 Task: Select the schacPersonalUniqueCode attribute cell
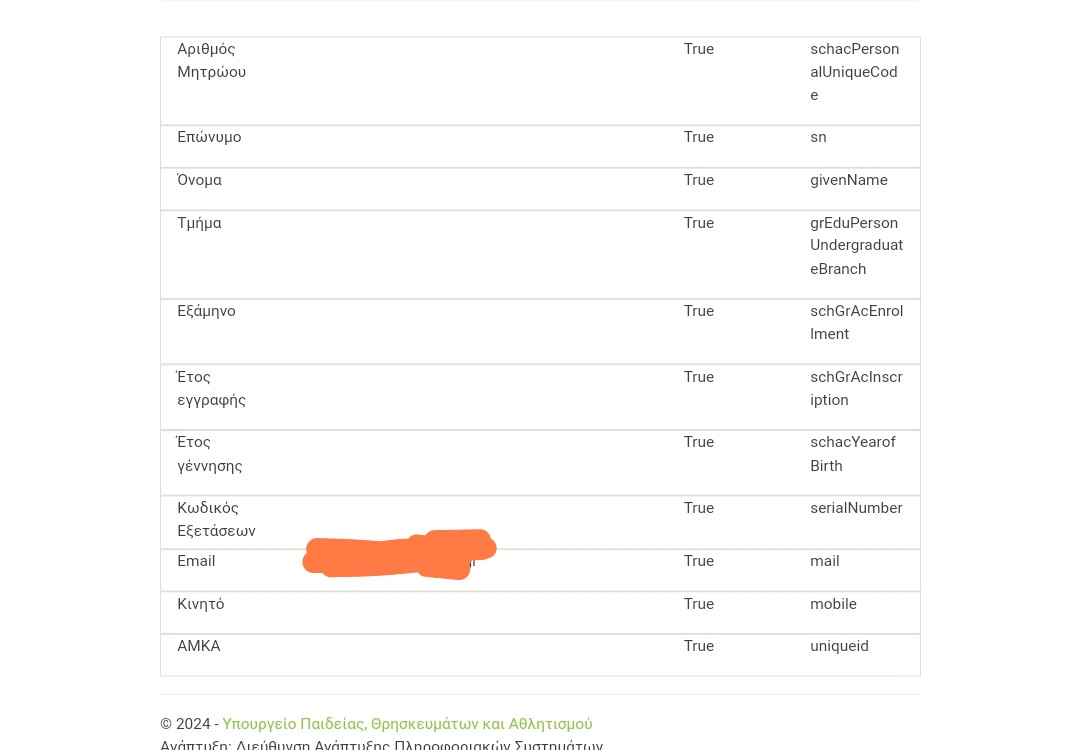(x=854, y=72)
